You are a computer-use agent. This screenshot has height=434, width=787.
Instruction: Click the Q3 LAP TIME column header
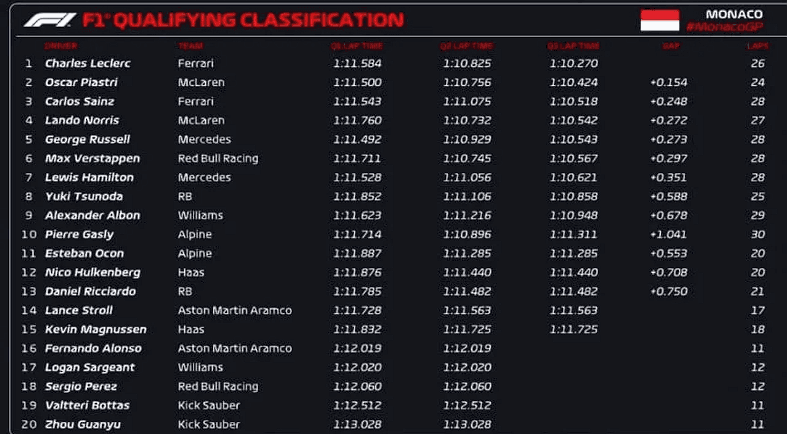coord(573,46)
